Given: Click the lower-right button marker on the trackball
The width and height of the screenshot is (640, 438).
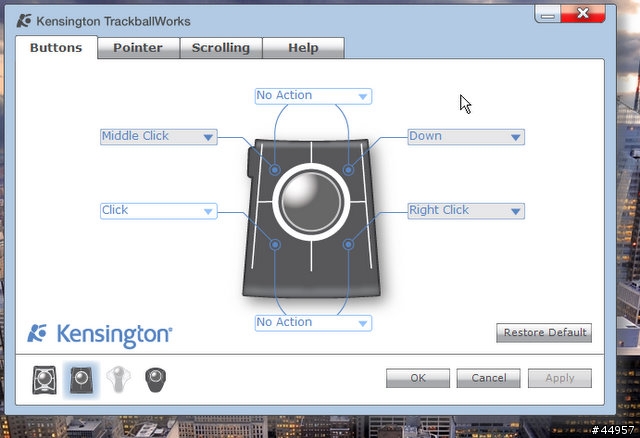Looking at the screenshot, I should click(x=348, y=244).
